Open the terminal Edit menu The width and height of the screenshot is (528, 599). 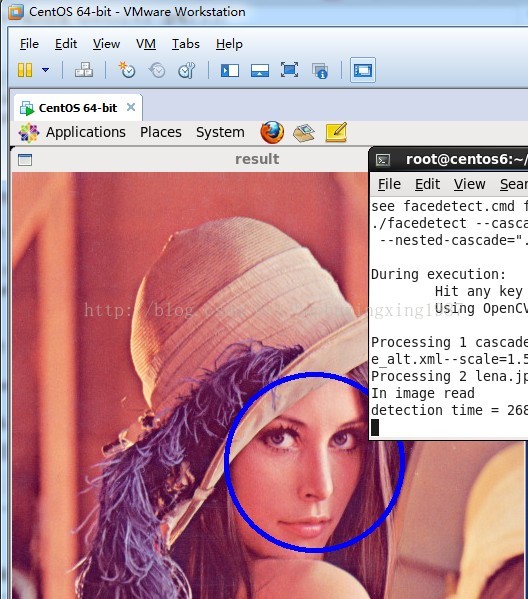[x=428, y=185]
